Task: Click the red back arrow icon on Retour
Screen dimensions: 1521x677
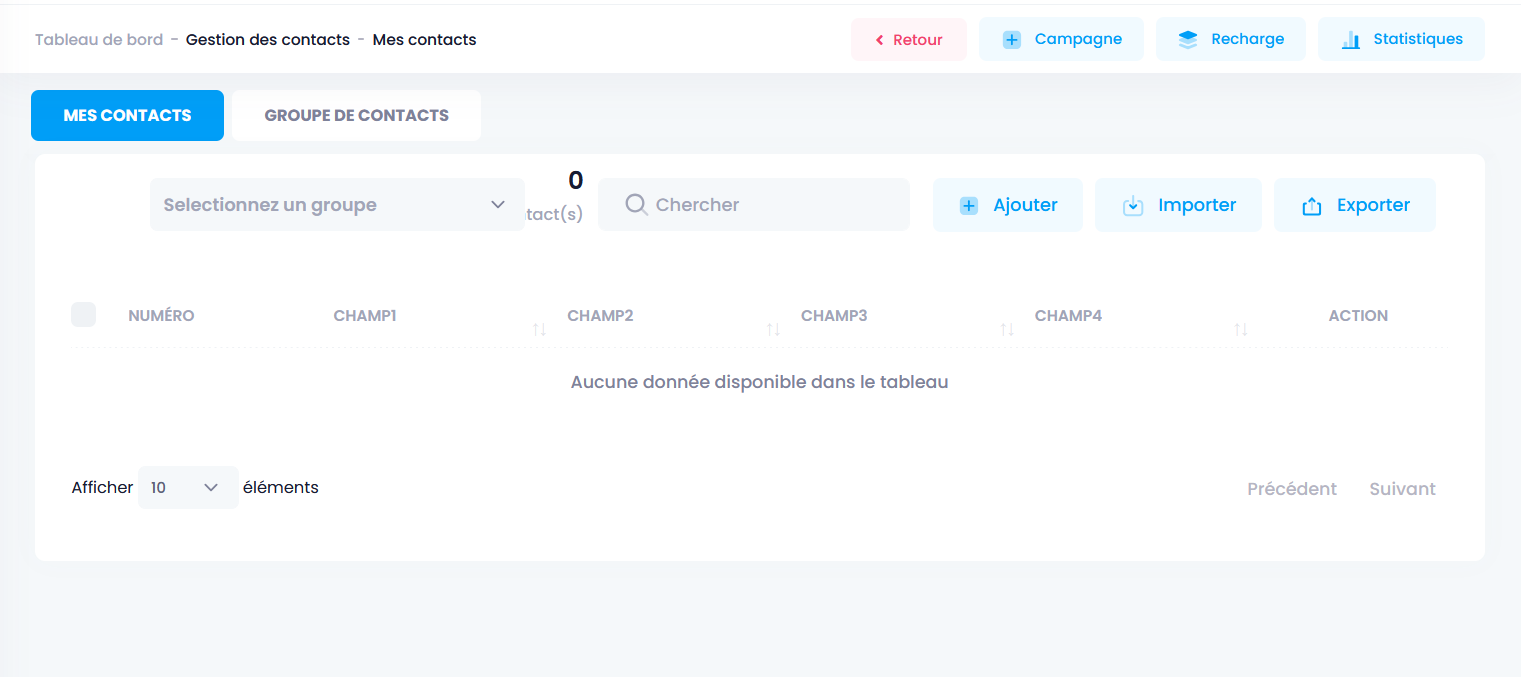Action: coord(879,40)
